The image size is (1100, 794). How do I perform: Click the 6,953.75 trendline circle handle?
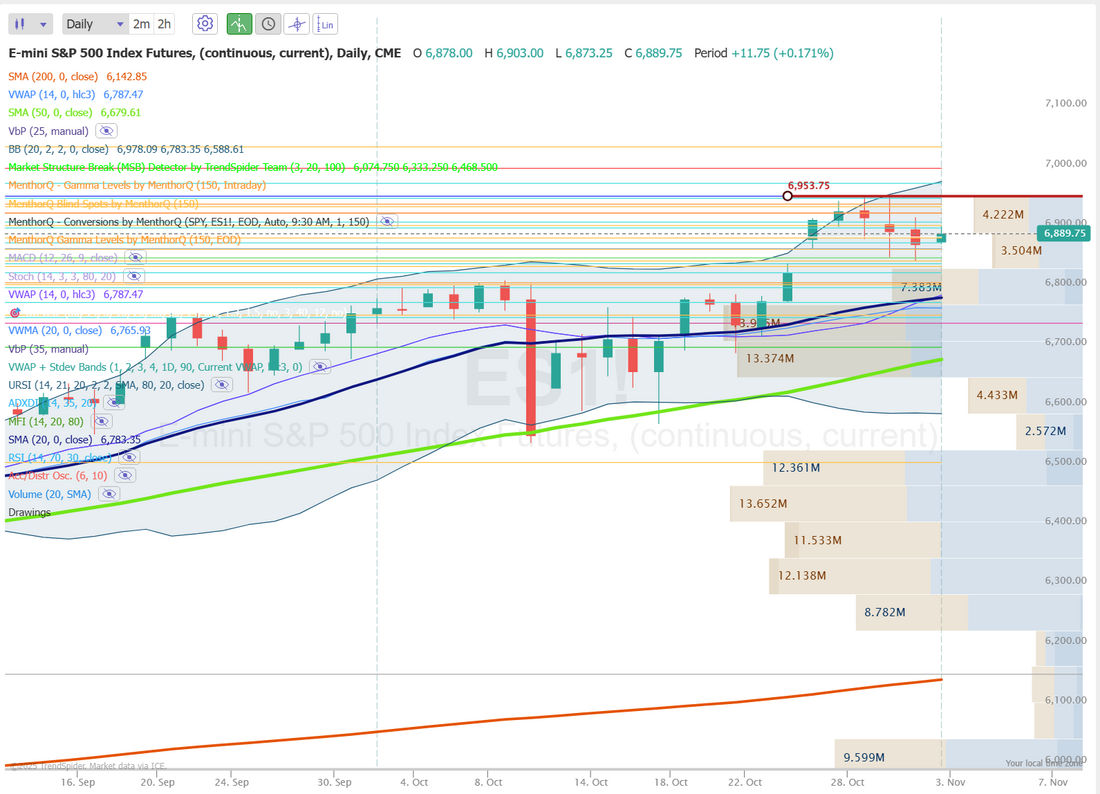[x=788, y=195]
